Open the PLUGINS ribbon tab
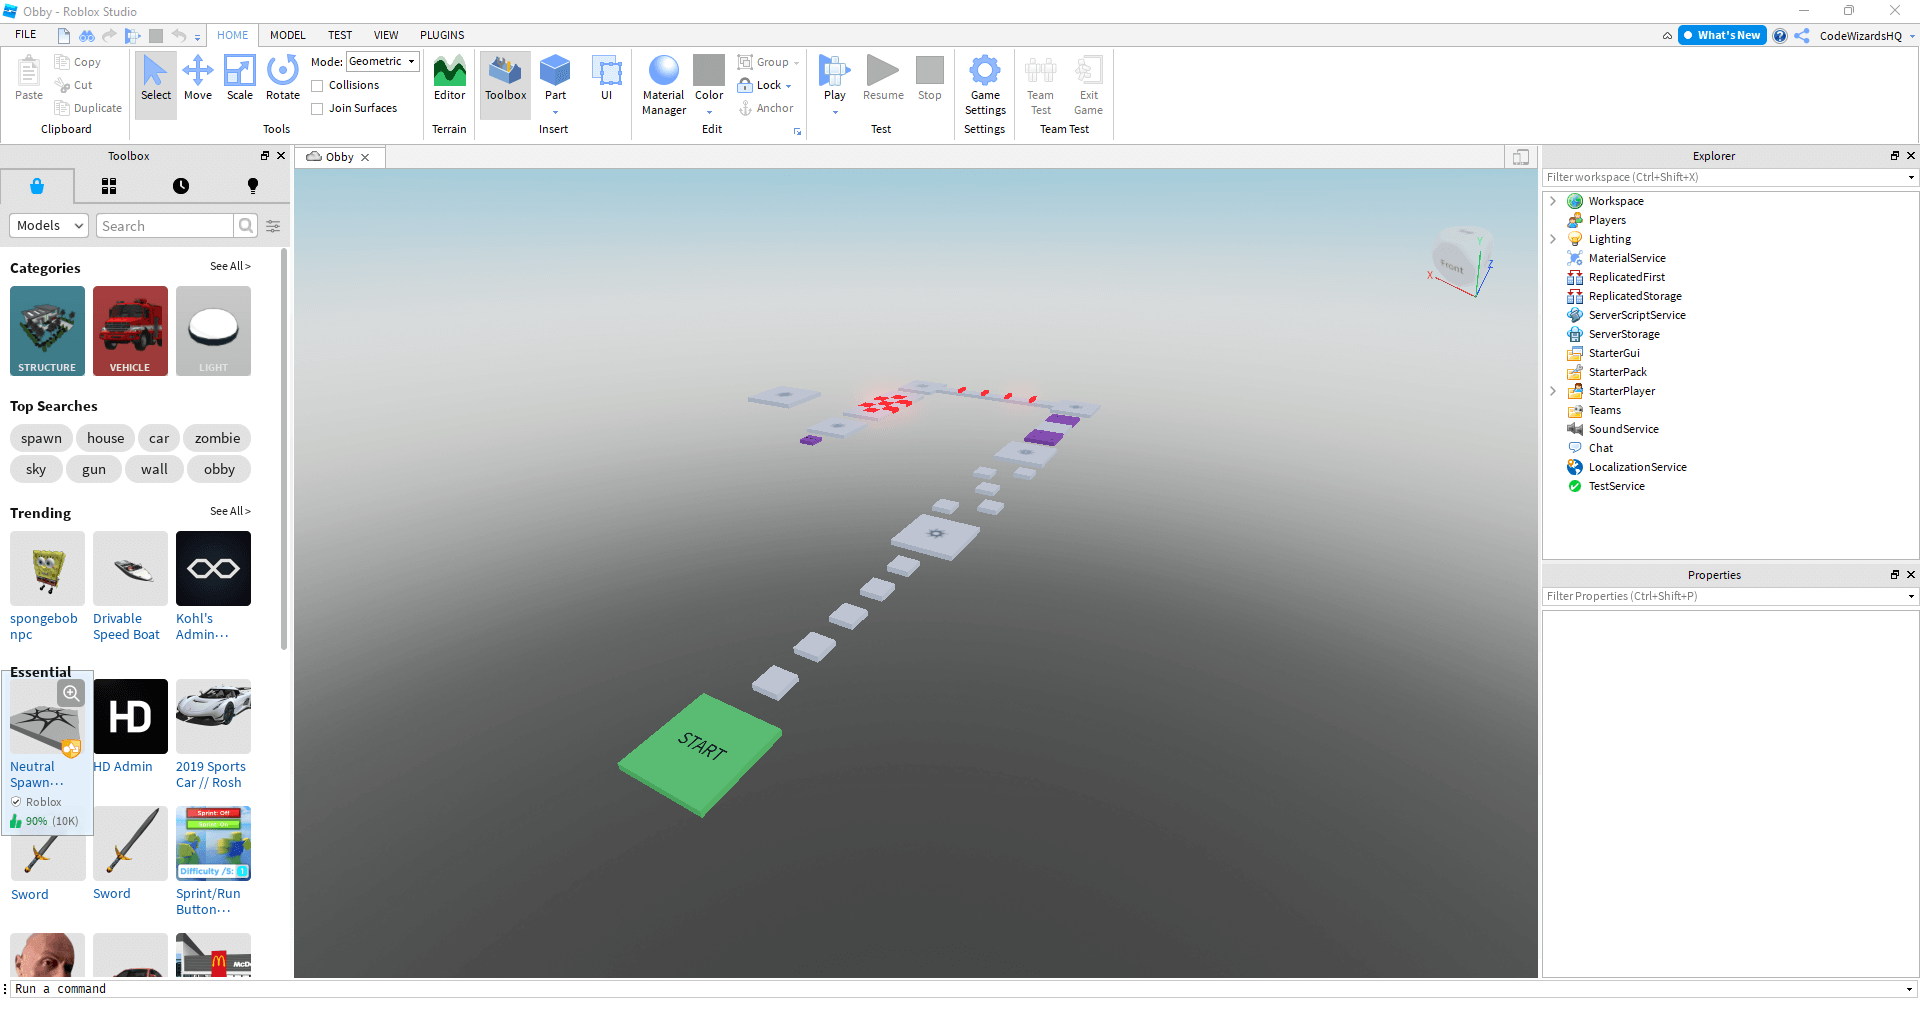 click(442, 35)
